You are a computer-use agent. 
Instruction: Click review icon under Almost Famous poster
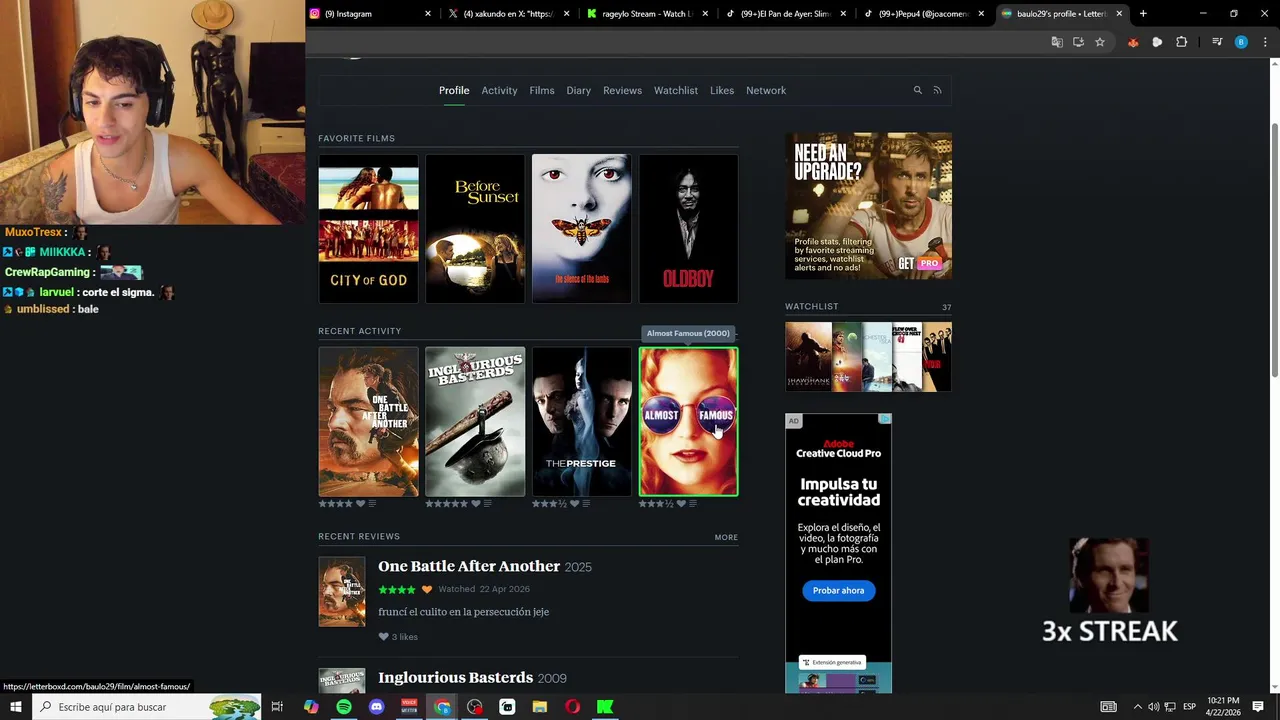pos(693,504)
